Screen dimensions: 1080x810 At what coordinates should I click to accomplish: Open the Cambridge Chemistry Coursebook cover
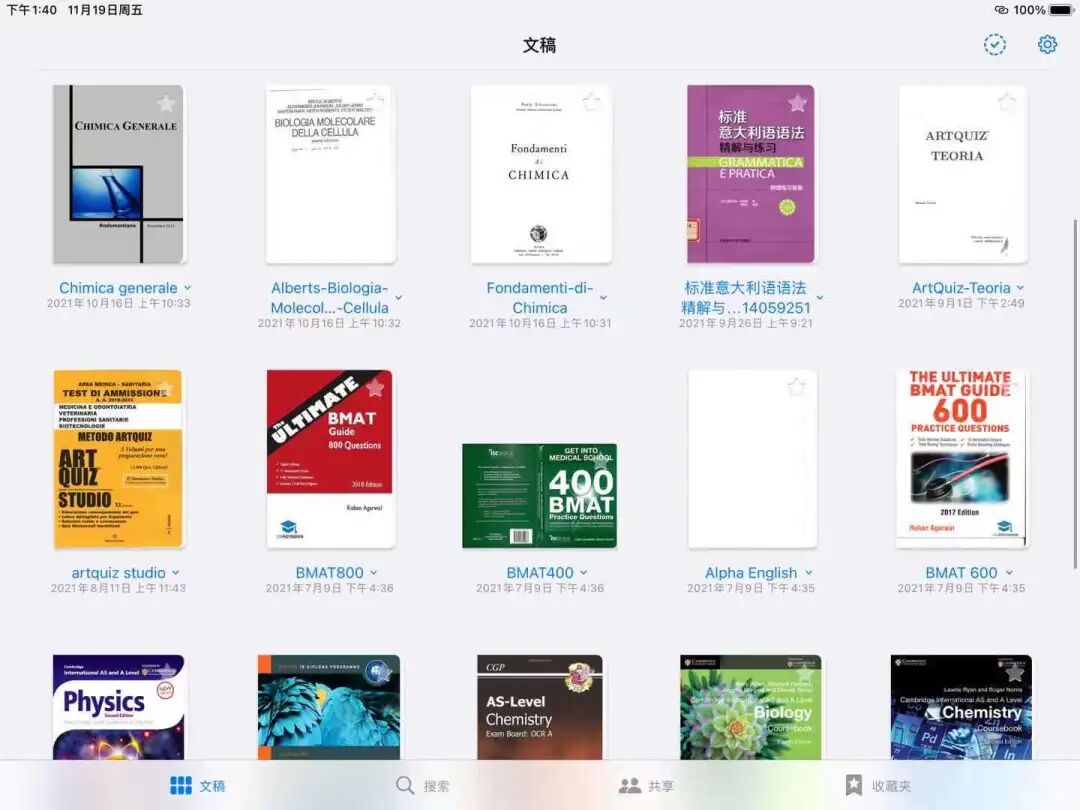pyautogui.click(x=961, y=707)
